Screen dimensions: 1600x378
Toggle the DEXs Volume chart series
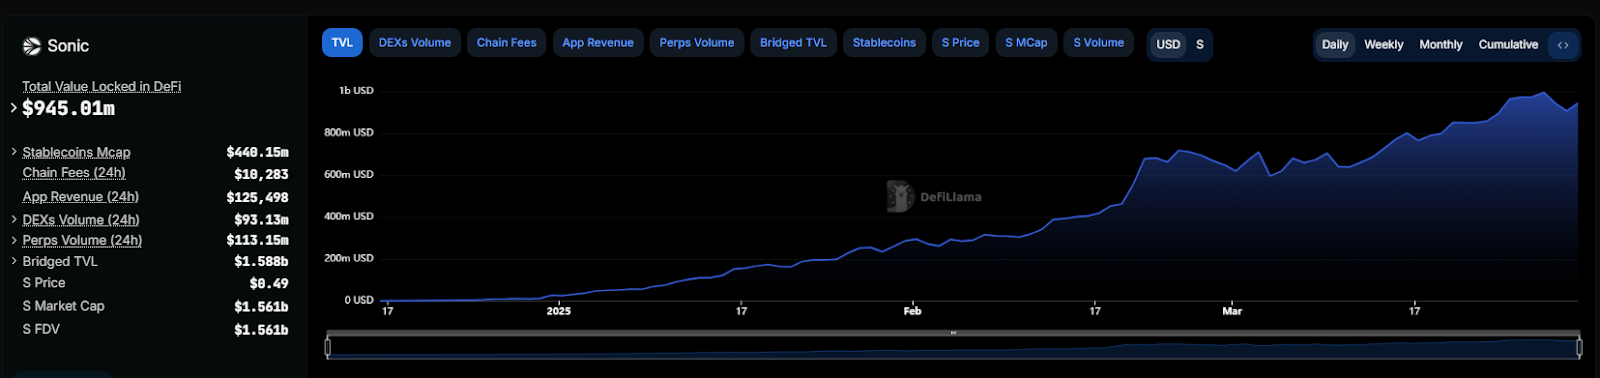click(415, 43)
